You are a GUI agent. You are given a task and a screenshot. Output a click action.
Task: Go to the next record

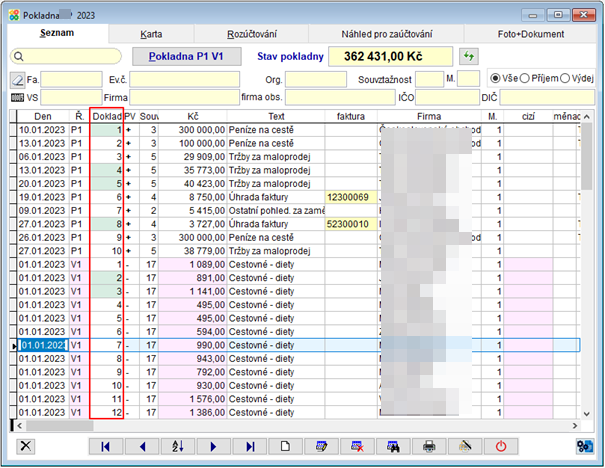pyautogui.click(x=213, y=446)
